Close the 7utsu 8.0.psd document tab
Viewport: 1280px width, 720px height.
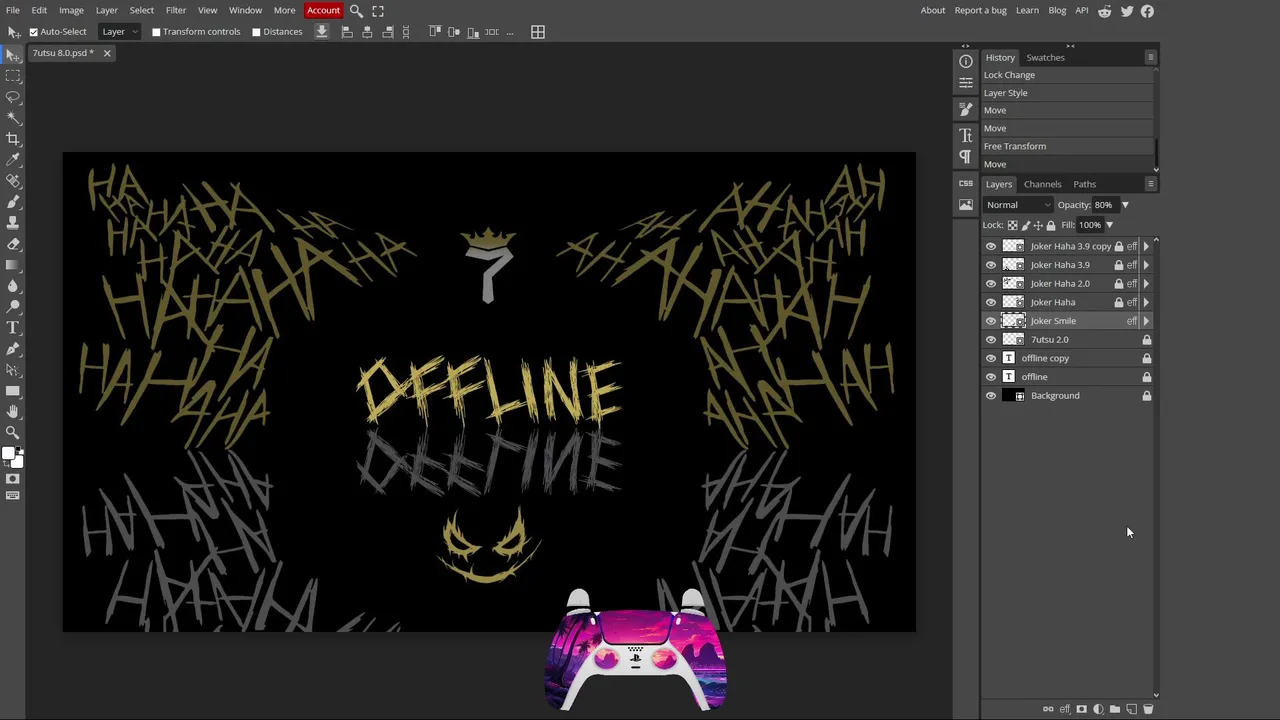[x=107, y=53]
